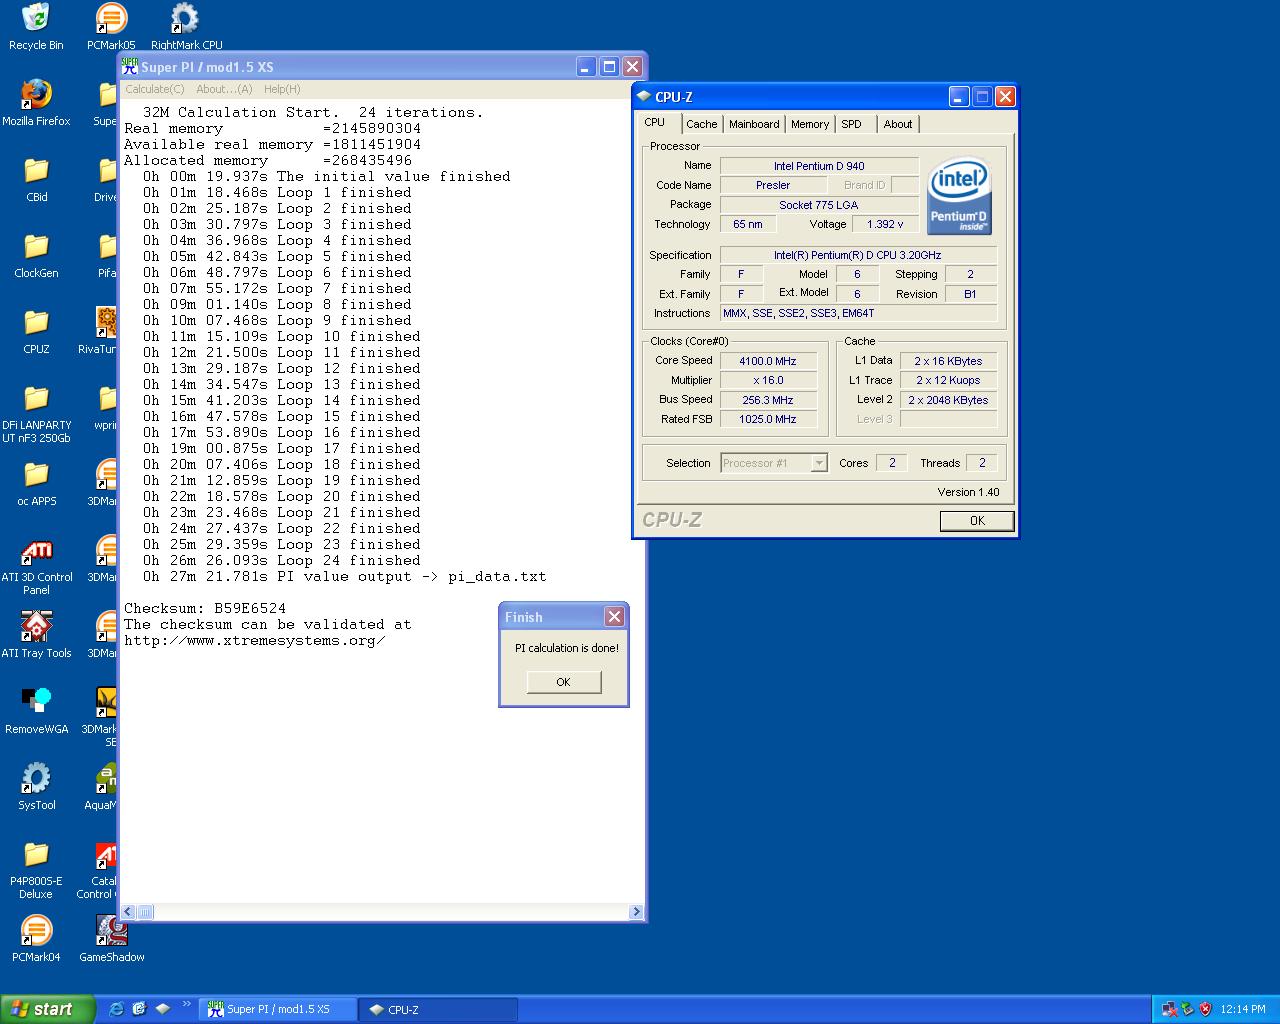The image size is (1280, 1024).
Task: Click the CPU-Z title bar icon
Action: click(x=644, y=96)
